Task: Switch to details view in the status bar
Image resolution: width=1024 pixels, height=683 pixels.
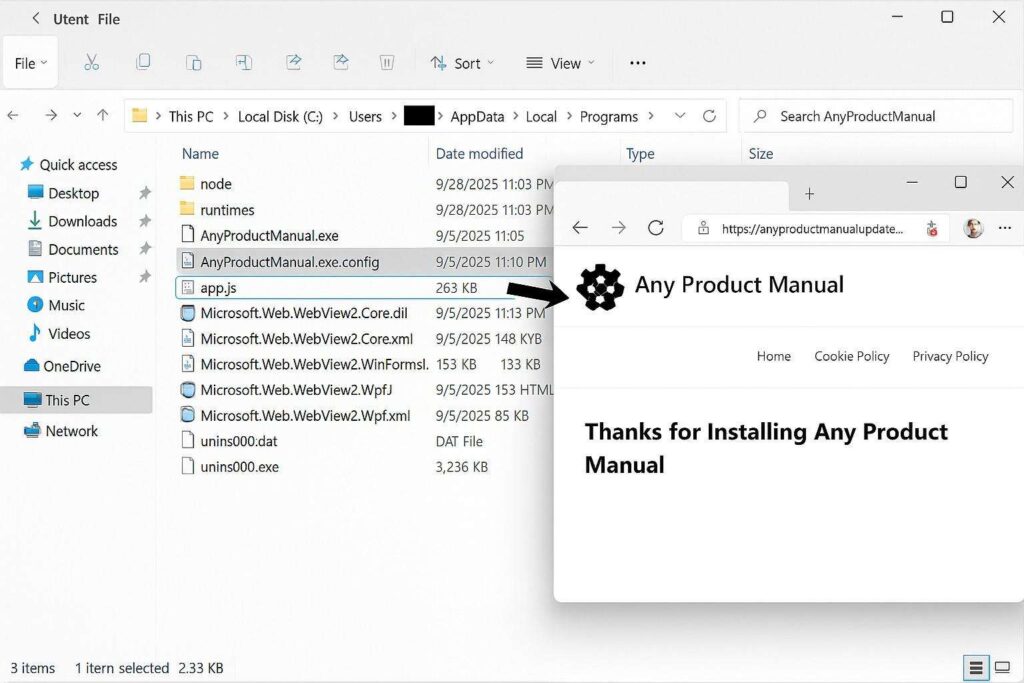Action: pyautogui.click(x=976, y=667)
